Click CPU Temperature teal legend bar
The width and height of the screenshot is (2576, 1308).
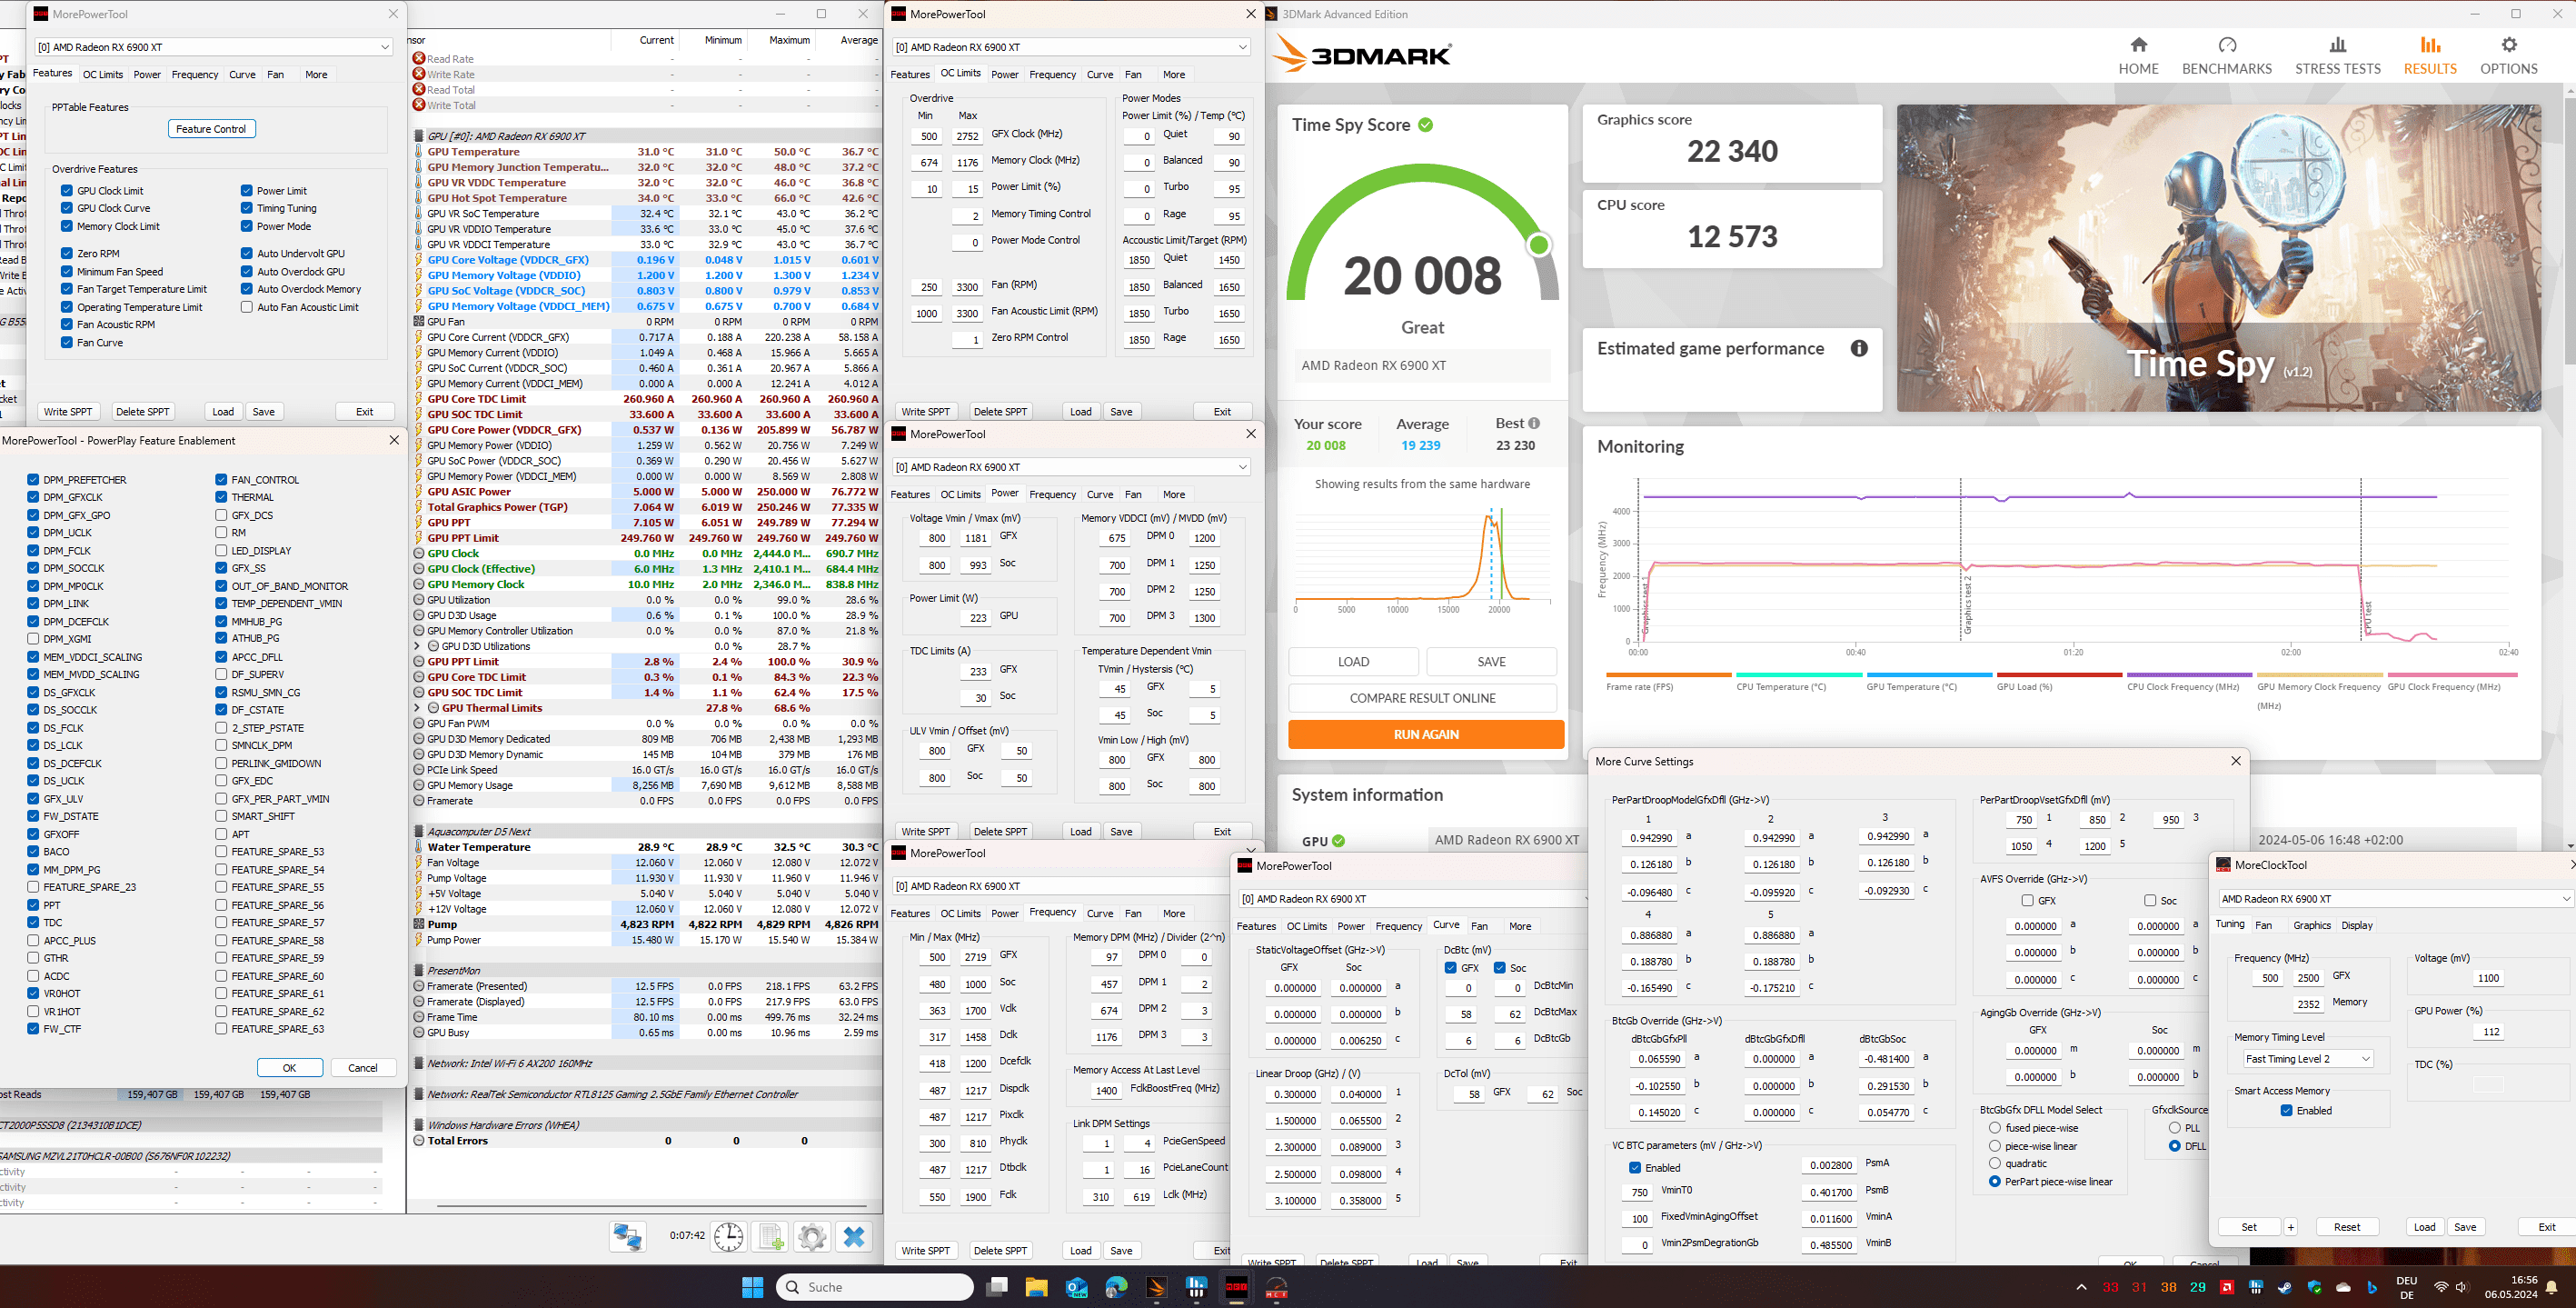(1798, 675)
